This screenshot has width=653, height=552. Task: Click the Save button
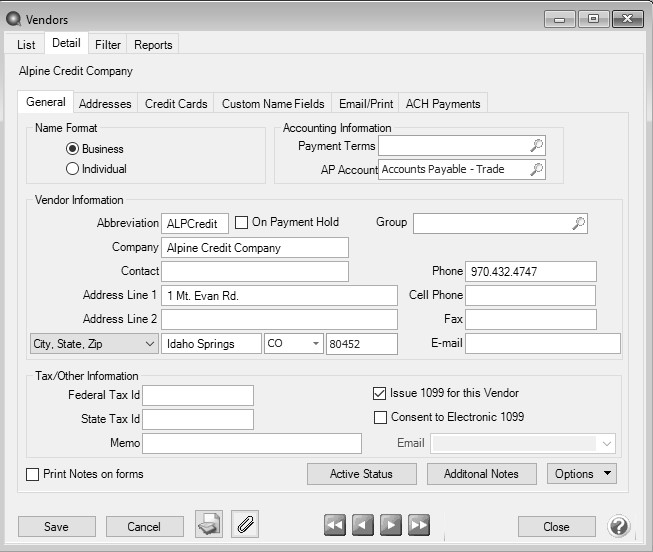point(57,527)
